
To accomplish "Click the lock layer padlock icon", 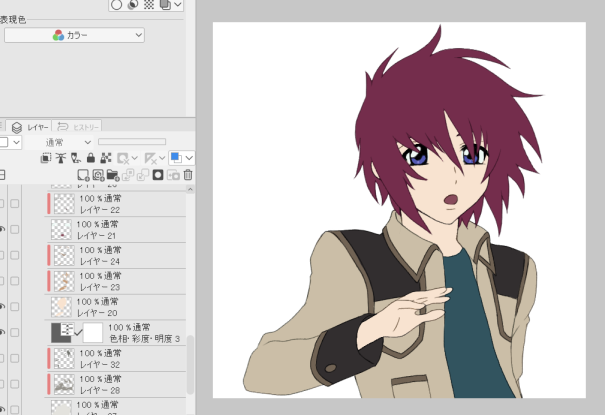I will pos(91,158).
